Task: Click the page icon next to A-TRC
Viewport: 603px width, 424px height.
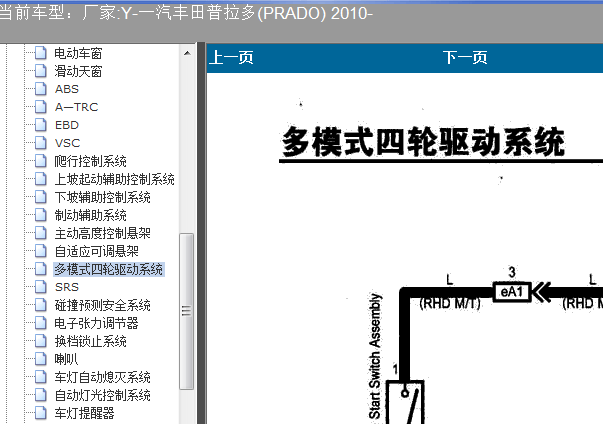Action: (x=41, y=107)
